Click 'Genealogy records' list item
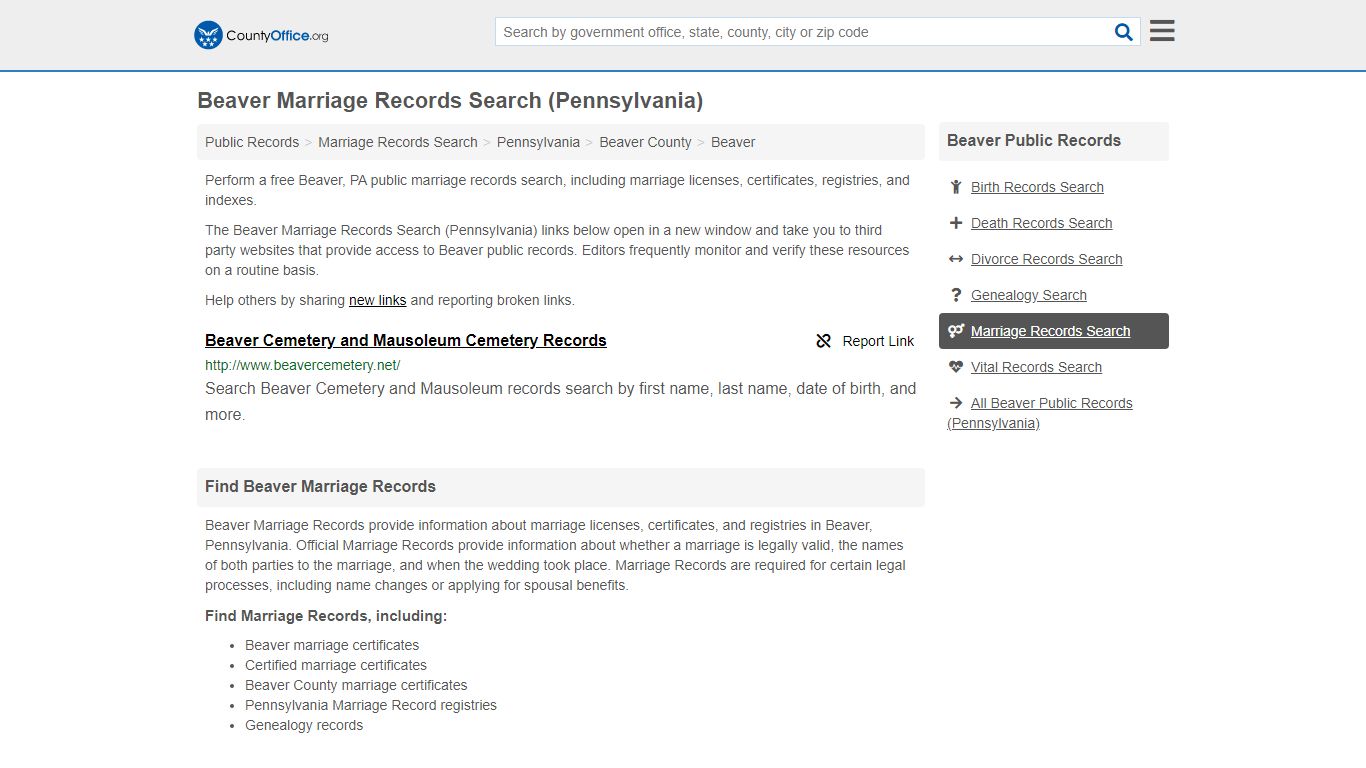 pyautogui.click(x=304, y=725)
